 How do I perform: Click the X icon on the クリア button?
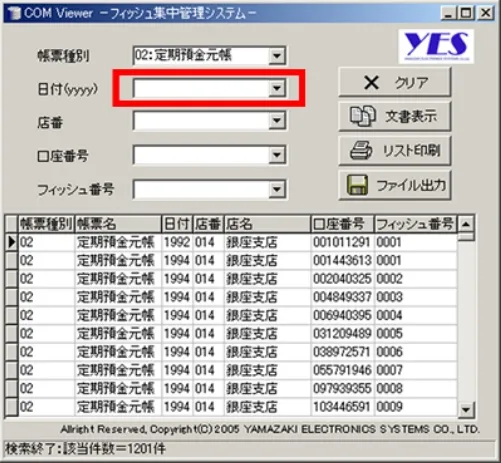click(x=371, y=82)
